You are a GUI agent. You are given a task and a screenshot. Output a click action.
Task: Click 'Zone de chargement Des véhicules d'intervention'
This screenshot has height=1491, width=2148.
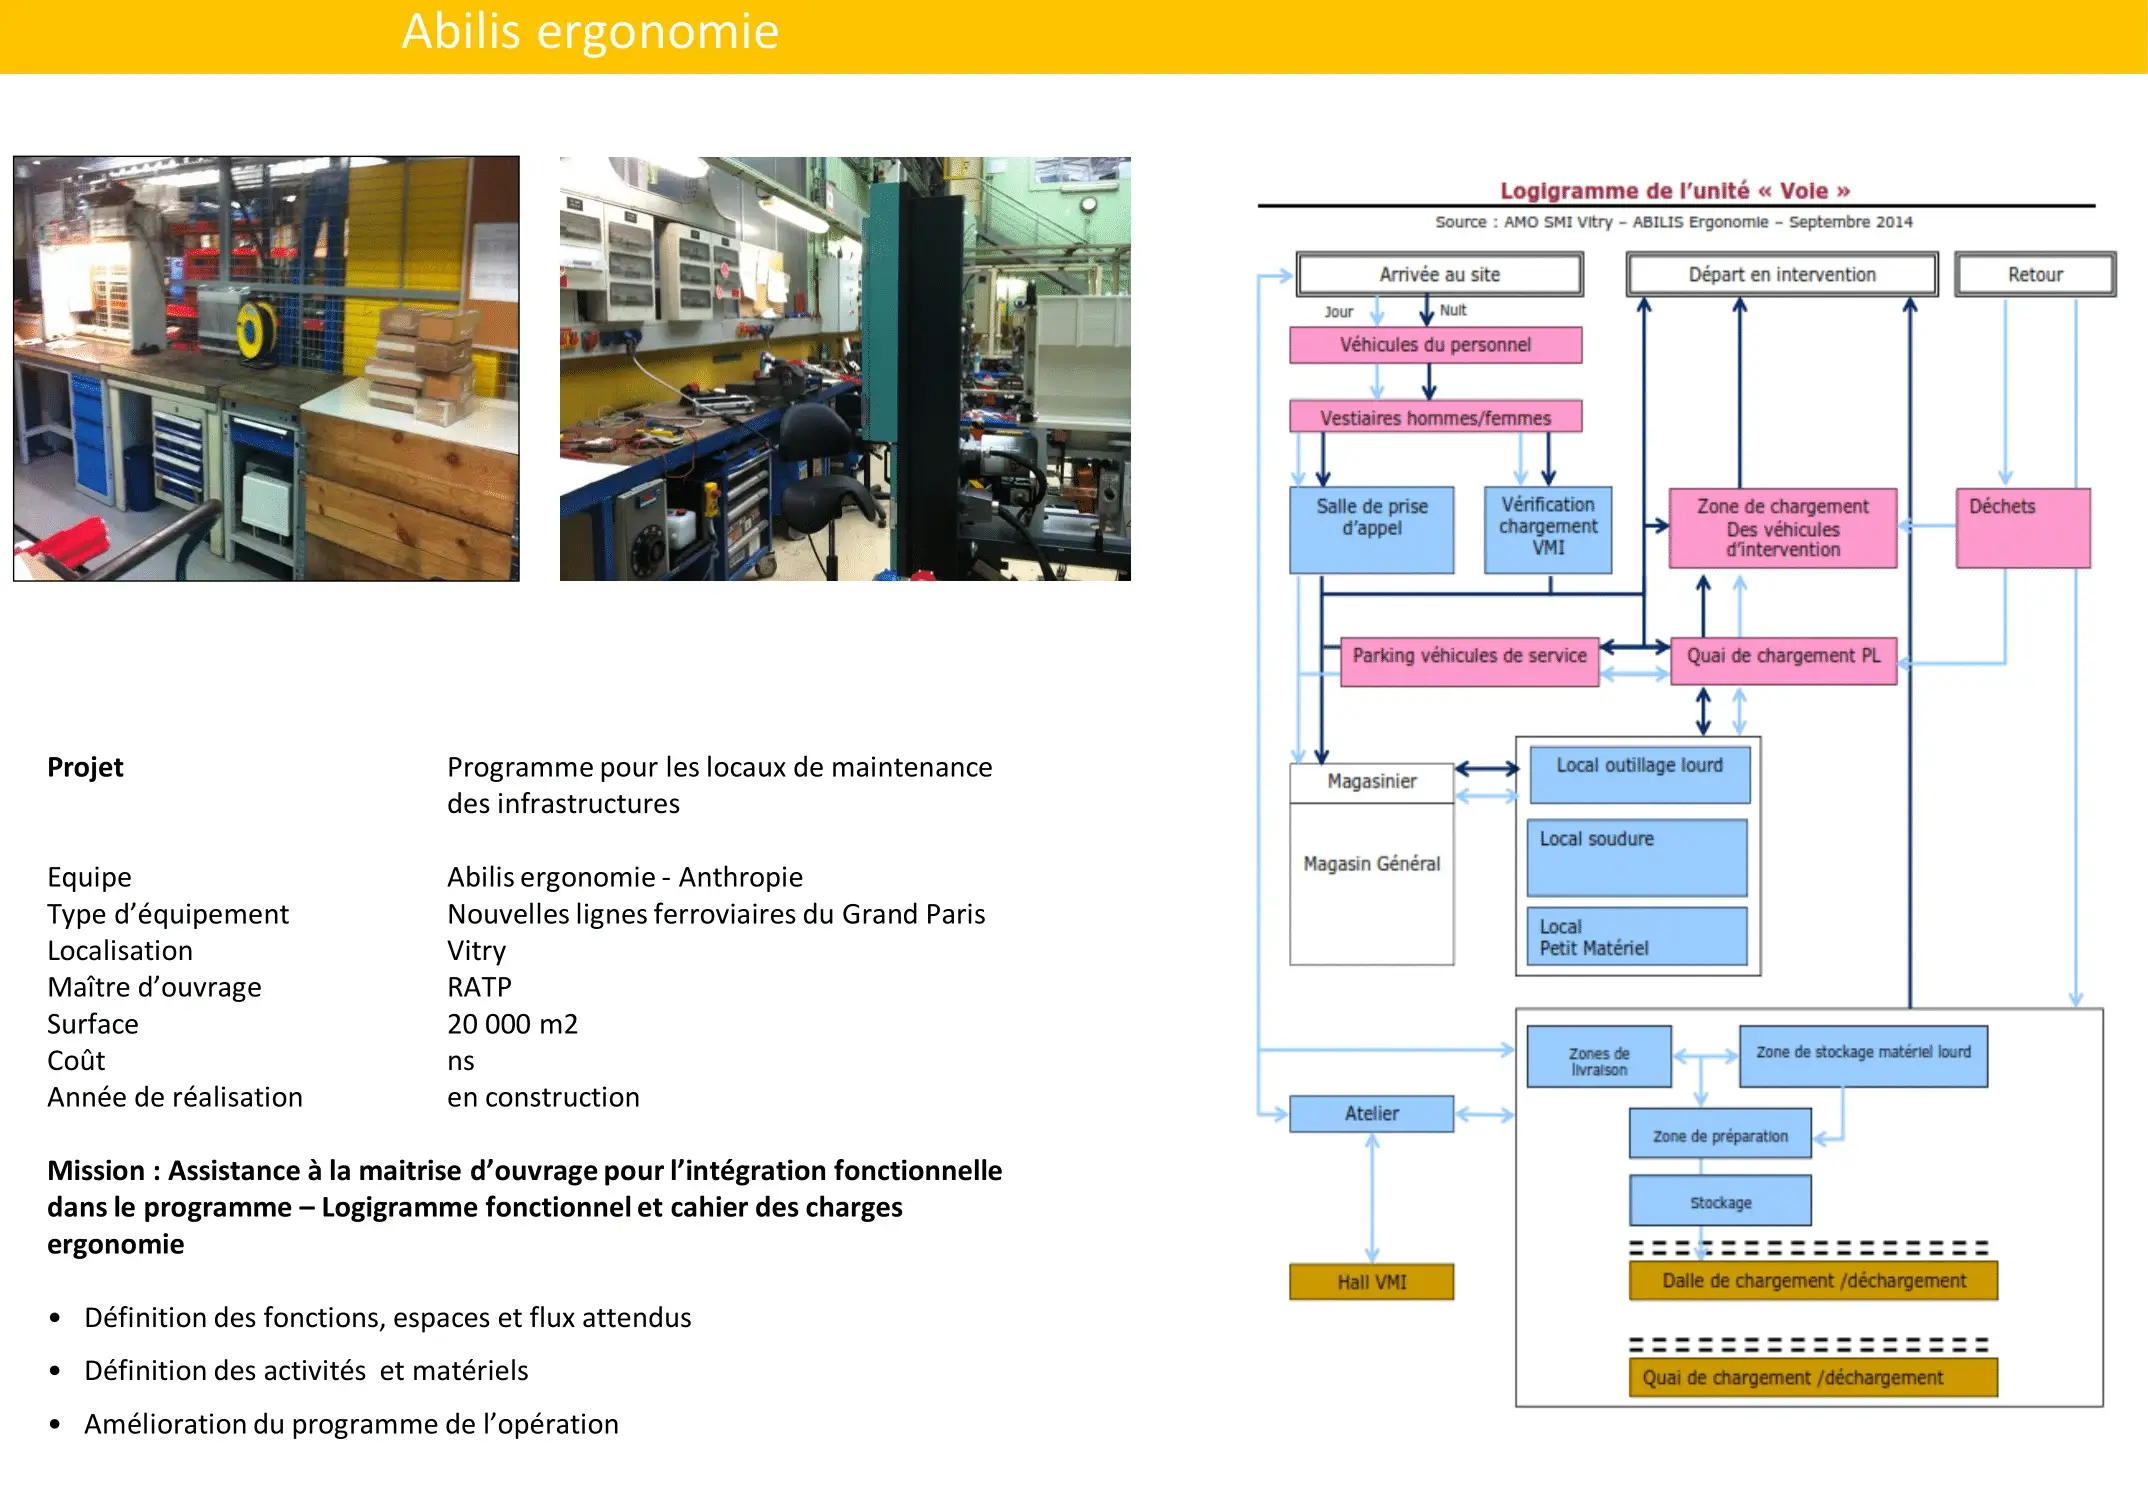tap(1783, 528)
